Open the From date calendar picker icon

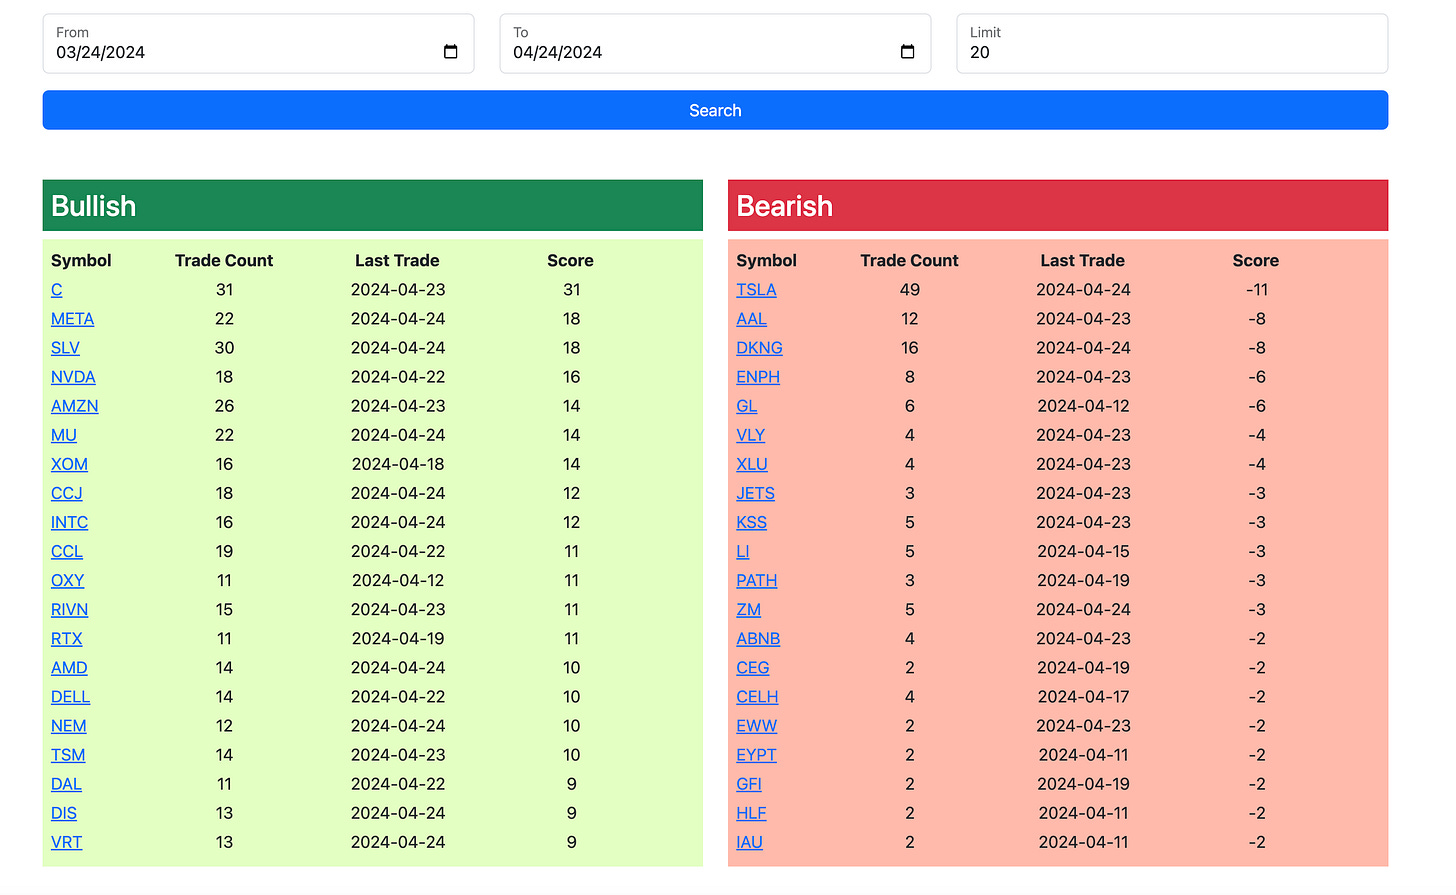click(450, 52)
